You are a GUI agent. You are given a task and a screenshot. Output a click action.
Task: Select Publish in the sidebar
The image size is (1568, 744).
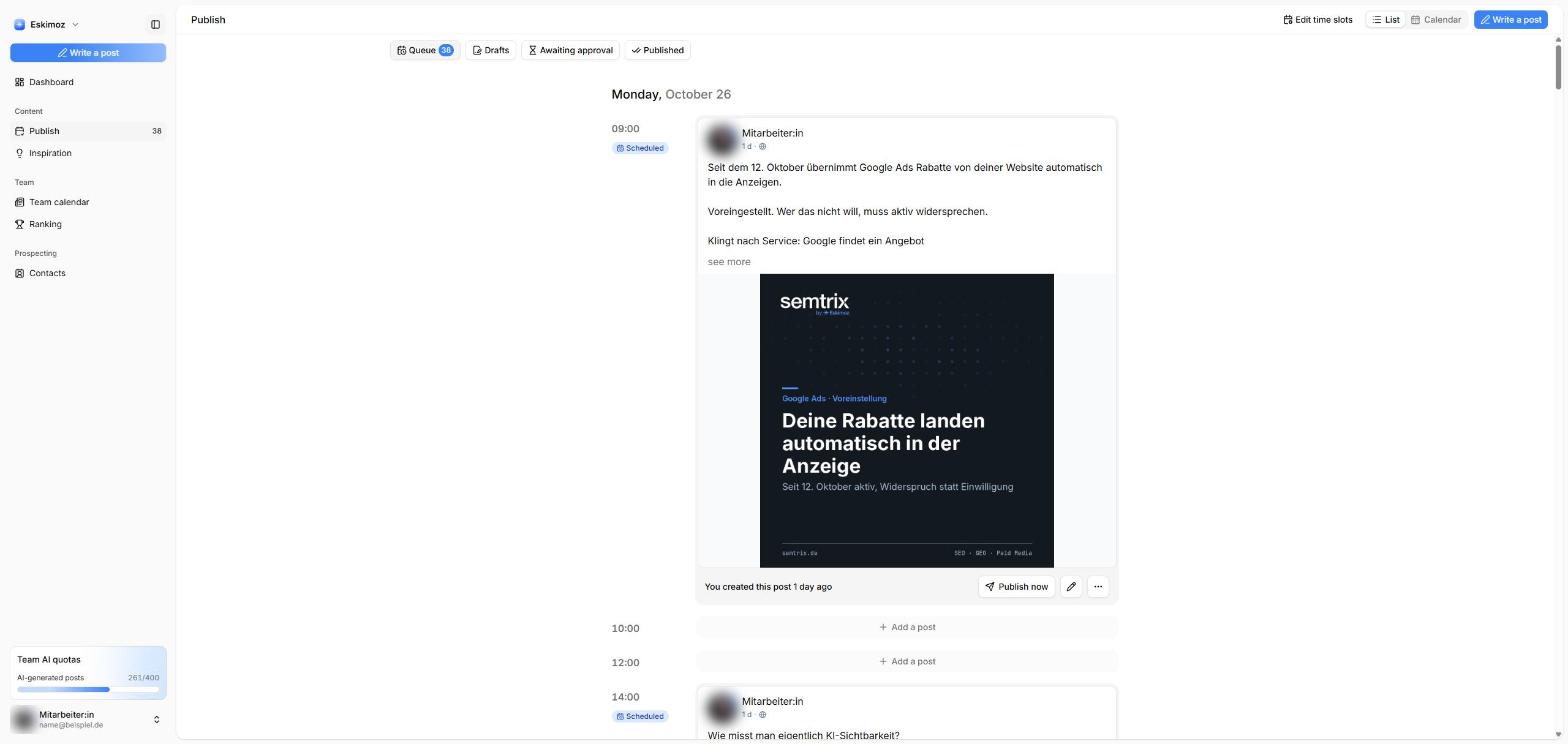[x=88, y=131]
